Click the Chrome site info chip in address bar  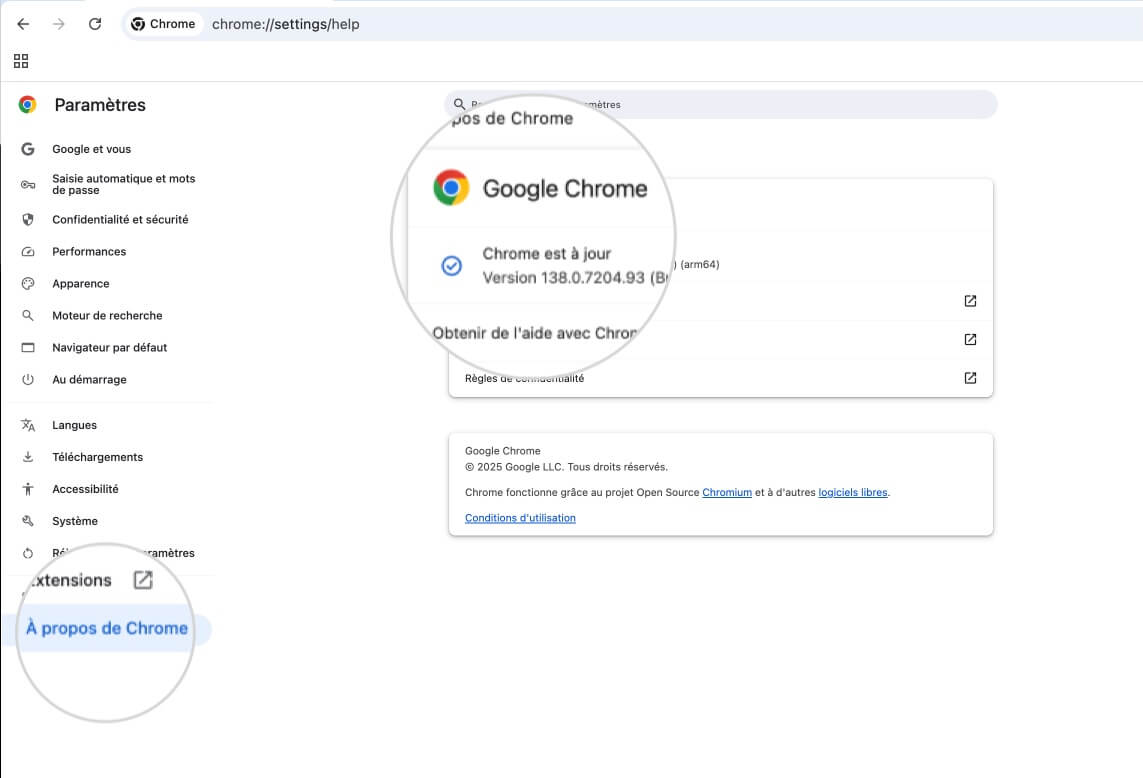pos(163,24)
